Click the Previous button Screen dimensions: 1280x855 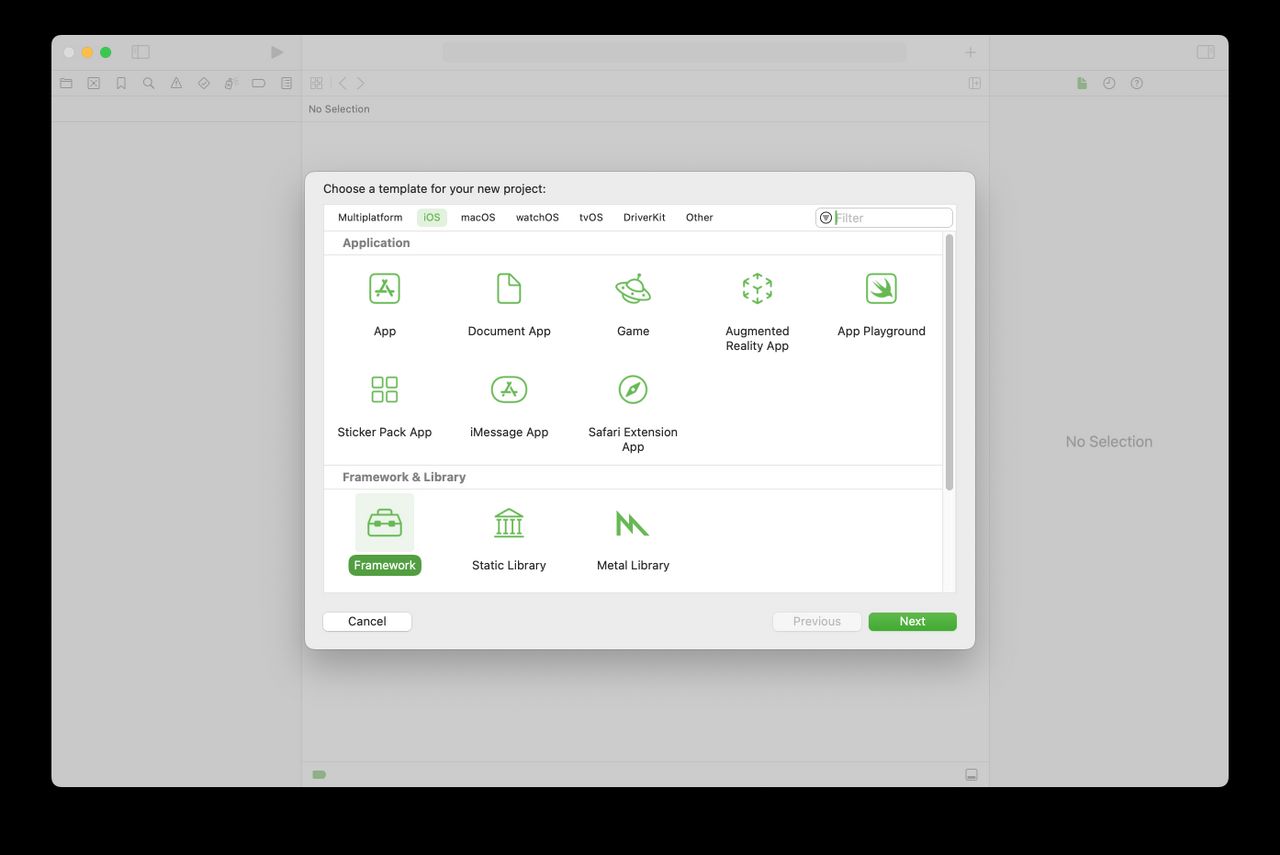point(817,621)
